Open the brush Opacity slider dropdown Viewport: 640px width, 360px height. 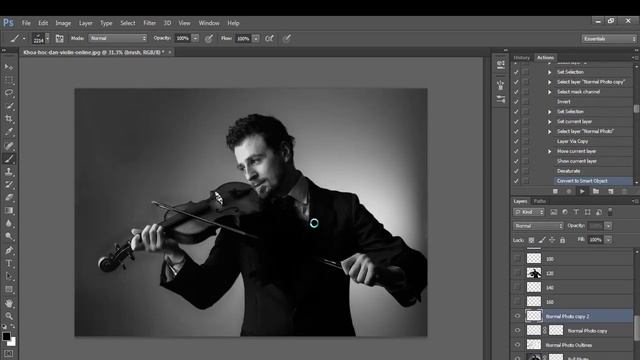pyautogui.click(x=195, y=38)
